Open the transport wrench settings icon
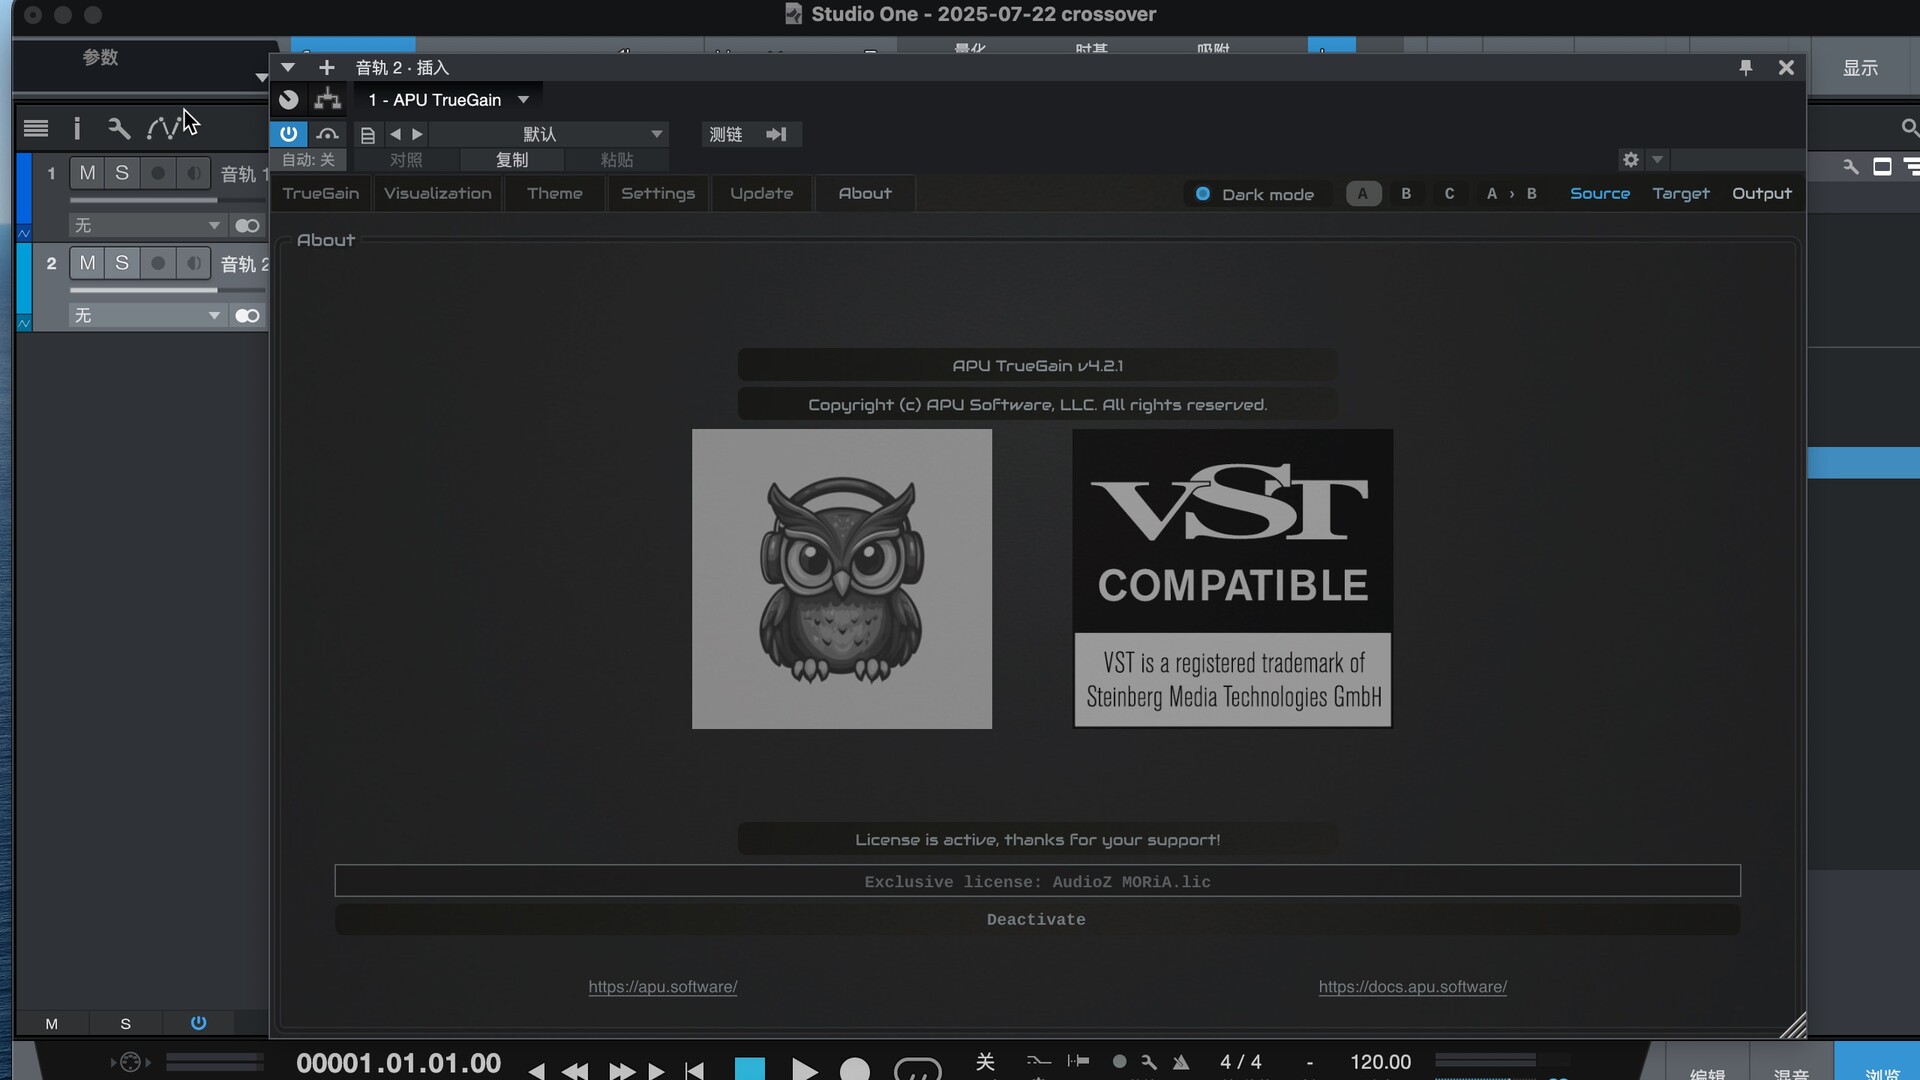 click(1149, 1062)
